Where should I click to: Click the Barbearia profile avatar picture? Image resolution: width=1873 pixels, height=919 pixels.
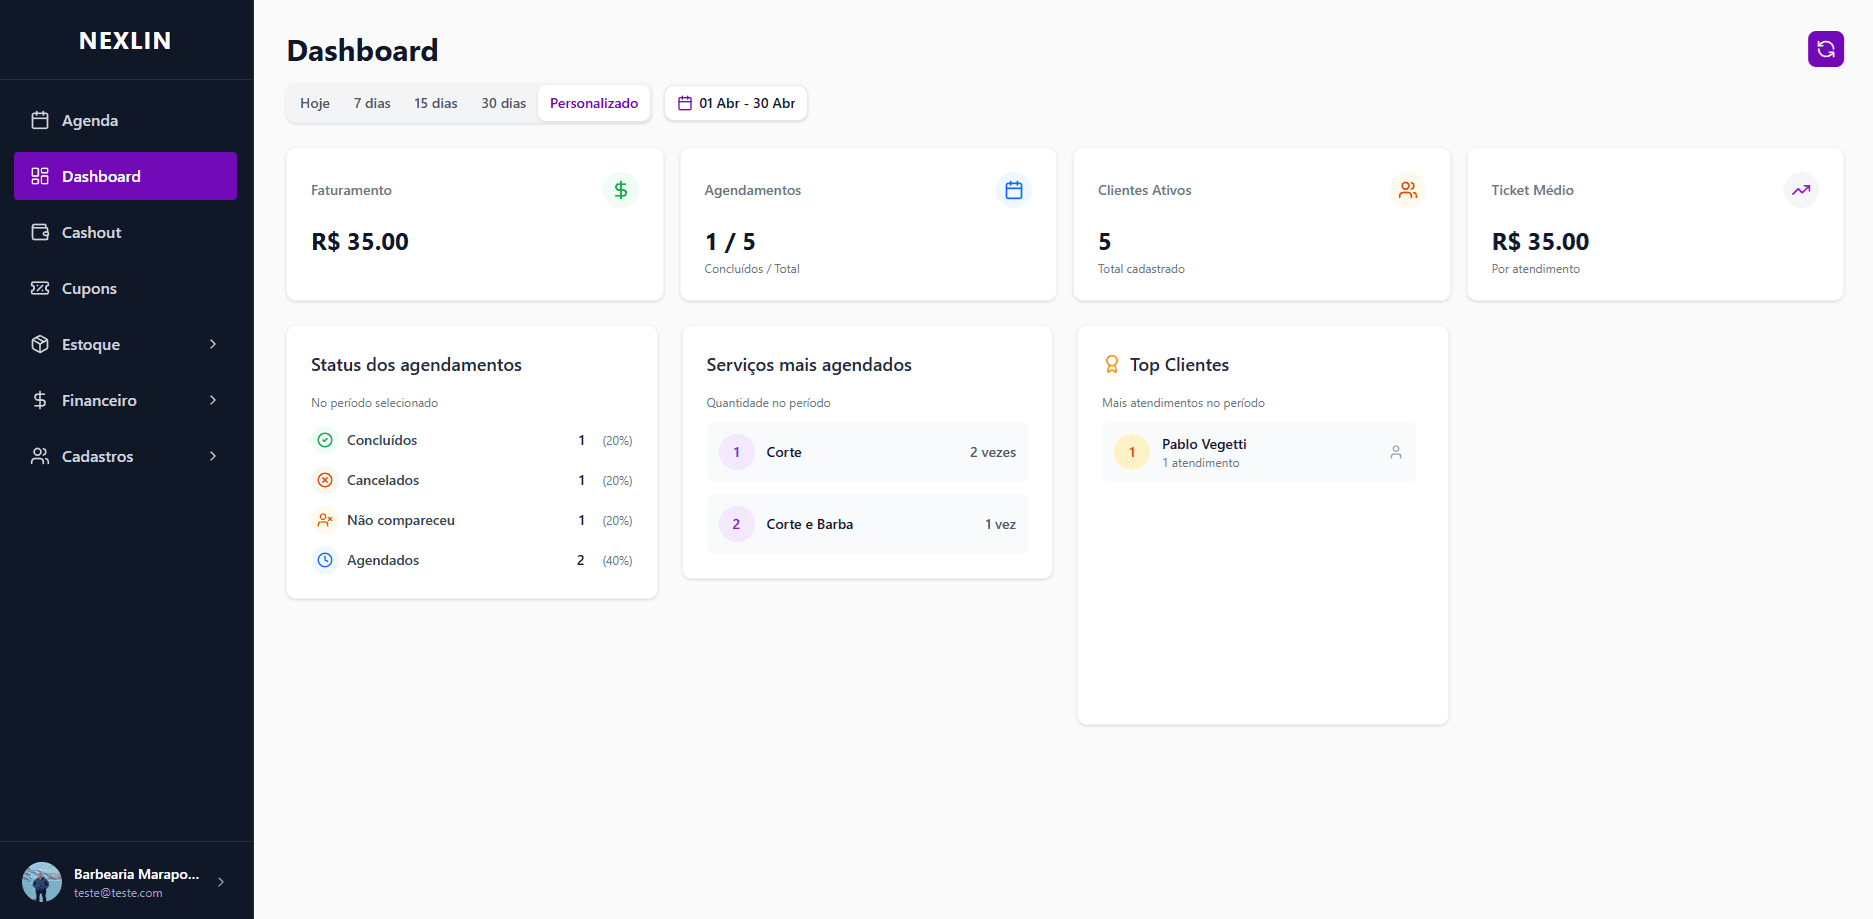click(x=42, y=882)
